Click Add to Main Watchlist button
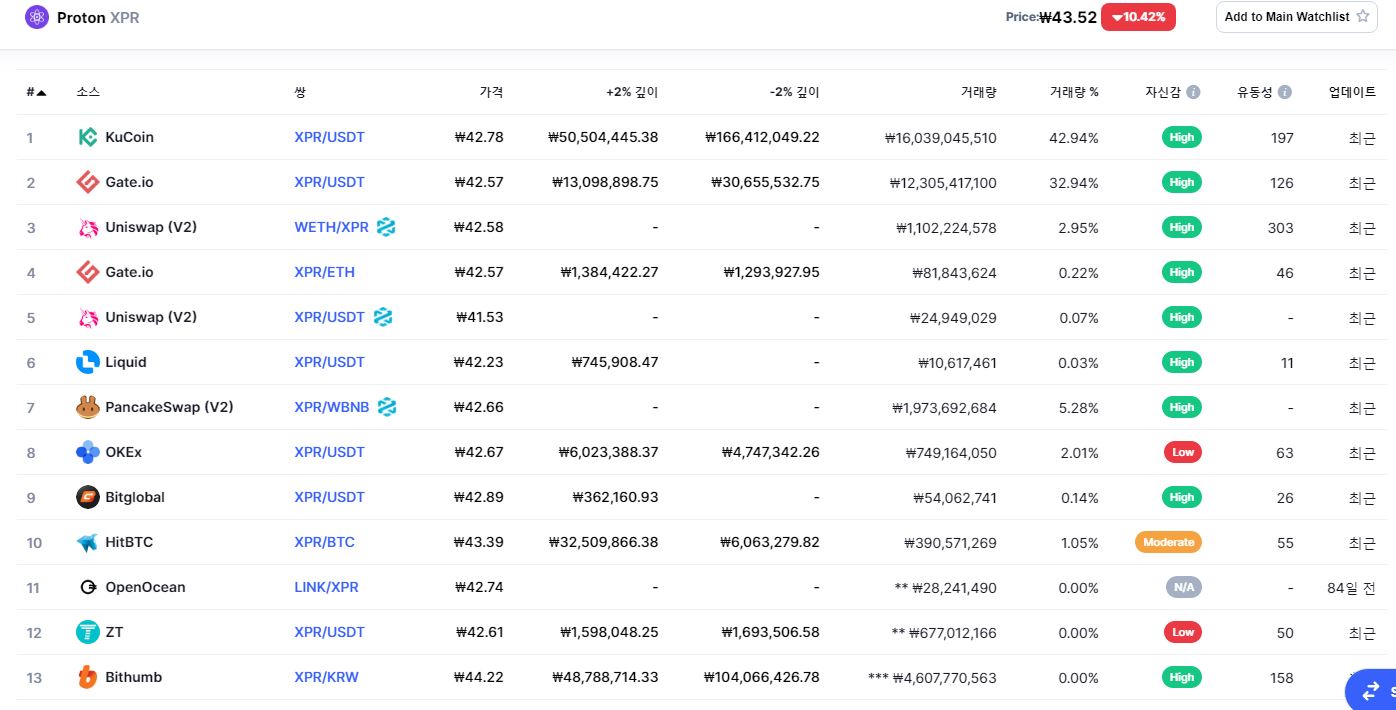Image resolution: width=1396 pixels, height=710 pixels. [x=1296, y=17]
